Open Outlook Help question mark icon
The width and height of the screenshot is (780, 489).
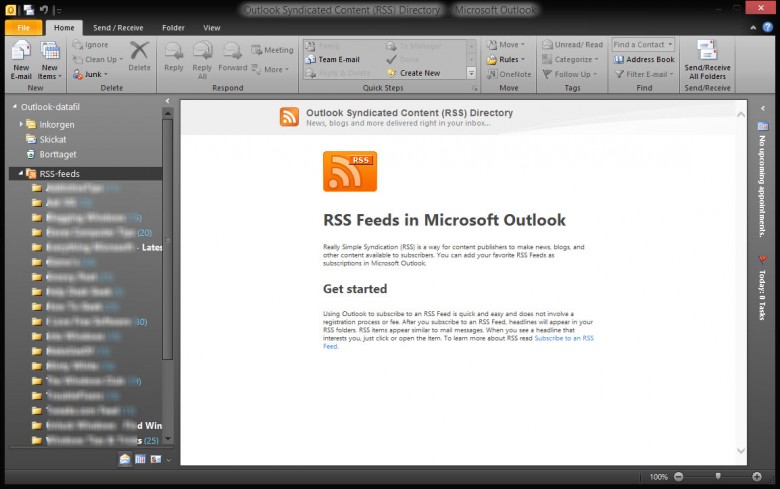click(768, 27)
